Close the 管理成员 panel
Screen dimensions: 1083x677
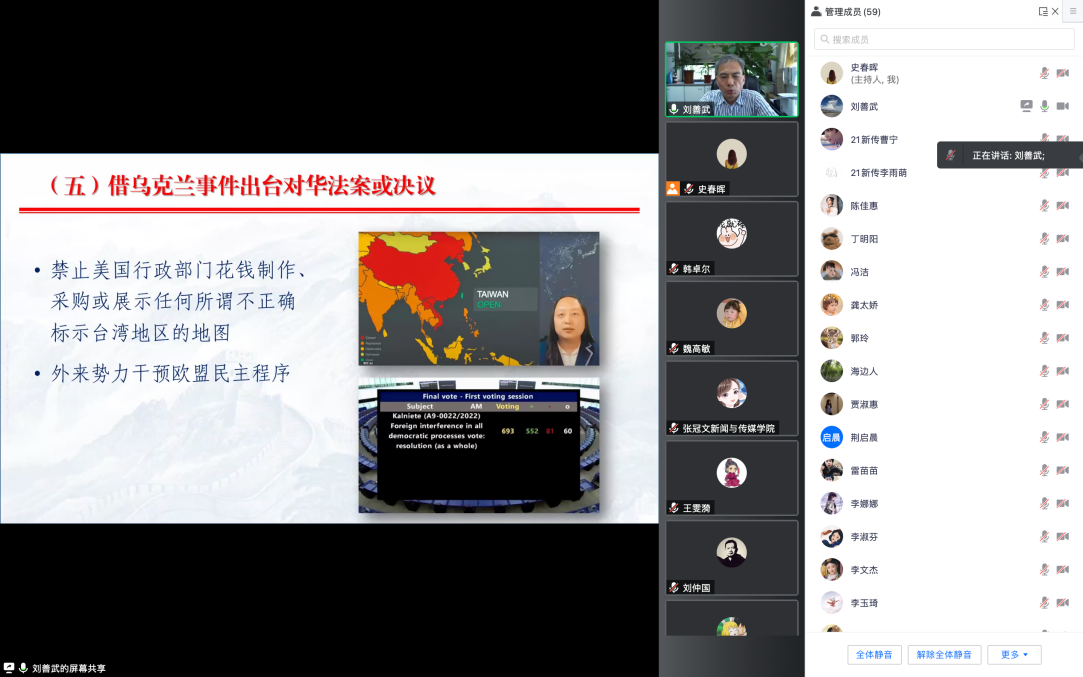[x=1055, y=12]
